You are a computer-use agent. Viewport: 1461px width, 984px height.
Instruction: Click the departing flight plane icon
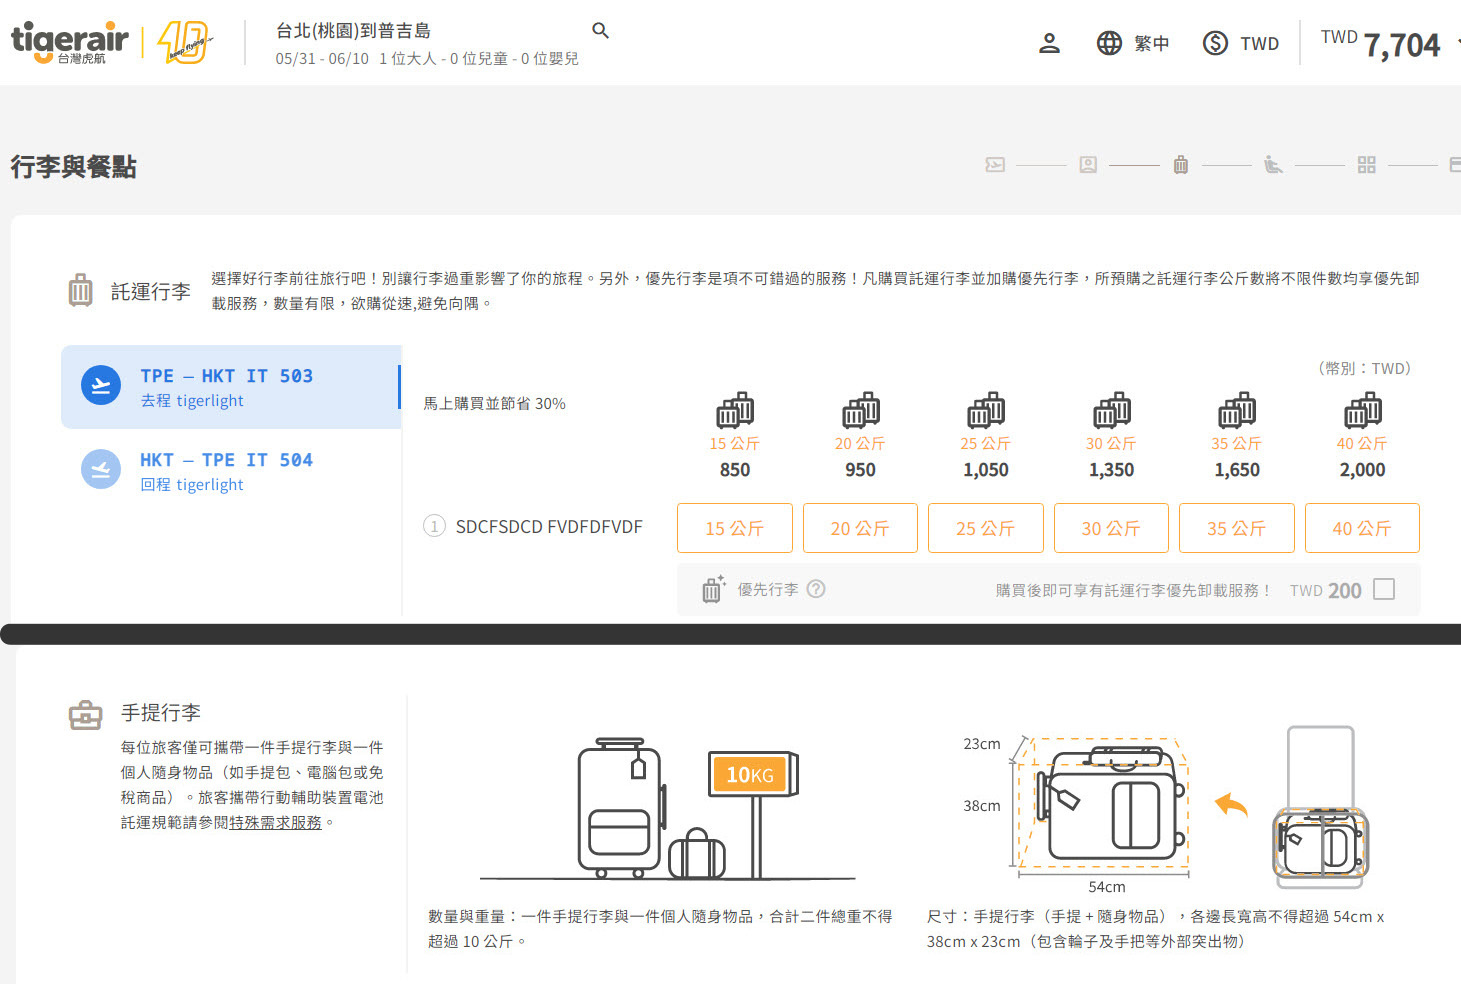(100, 386)
